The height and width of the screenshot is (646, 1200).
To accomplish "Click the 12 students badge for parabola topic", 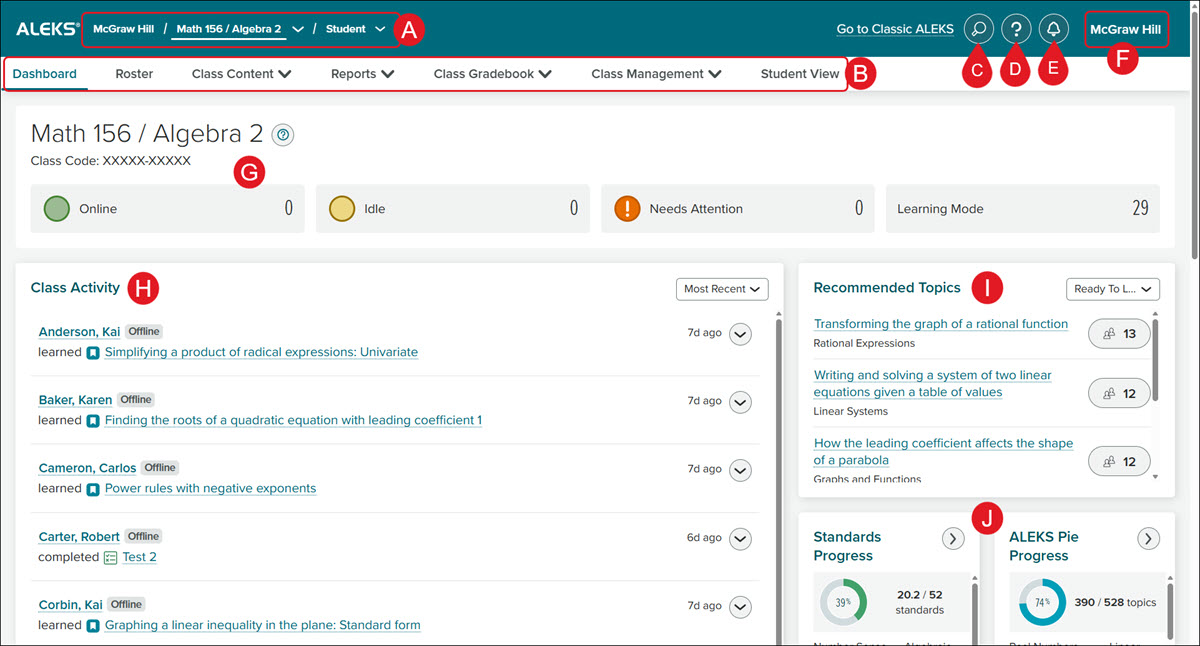I will tap(1119, 461).
